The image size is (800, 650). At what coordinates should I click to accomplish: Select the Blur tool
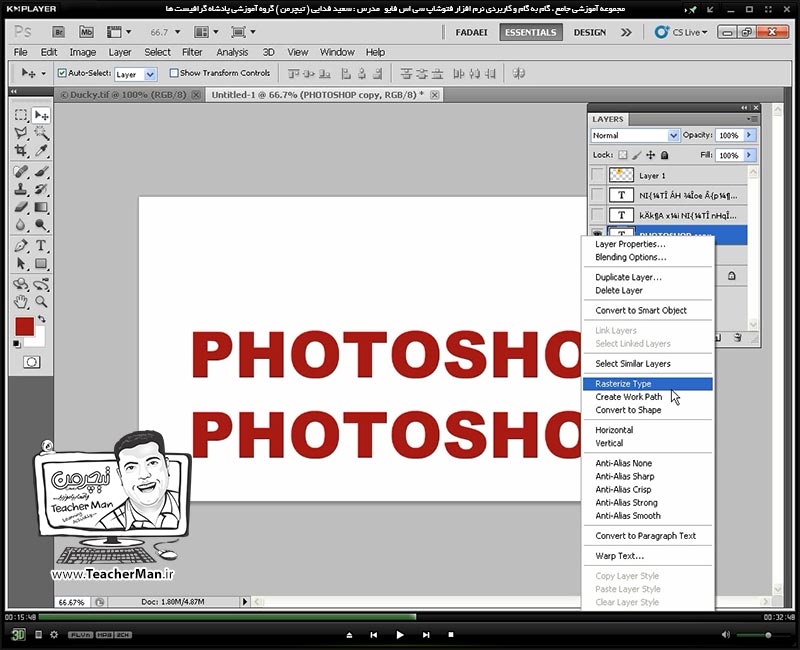[x=21, y=225]
